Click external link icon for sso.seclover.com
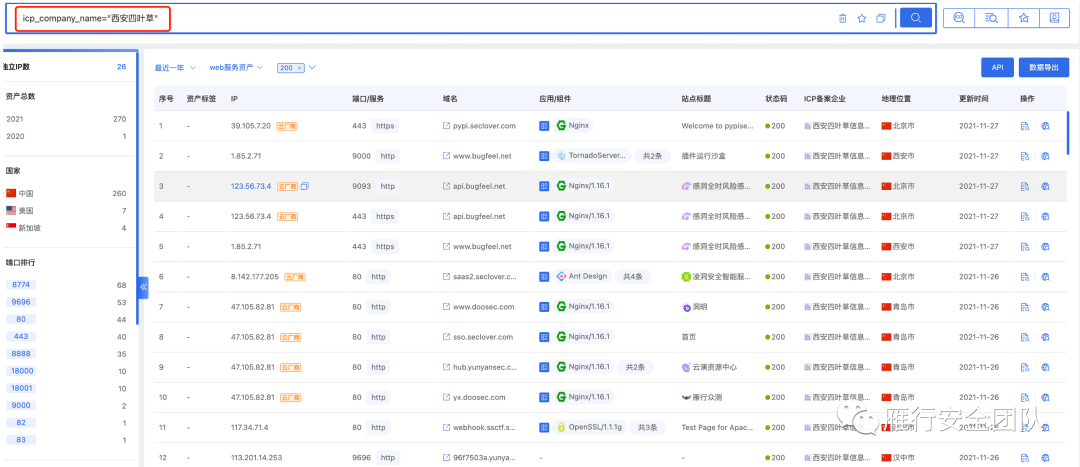This screenshot has height=467, width=1080. (446, 337)
